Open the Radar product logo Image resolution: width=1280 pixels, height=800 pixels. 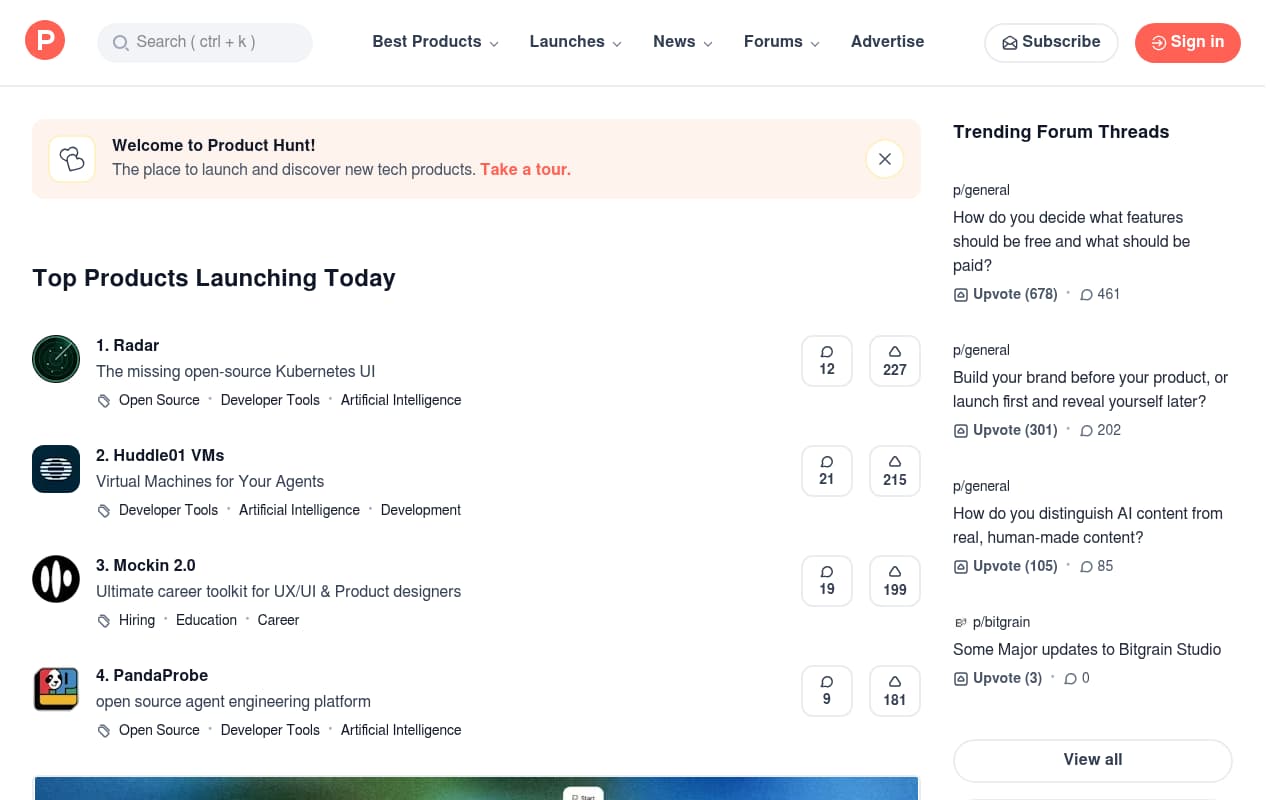coord(56,359)
